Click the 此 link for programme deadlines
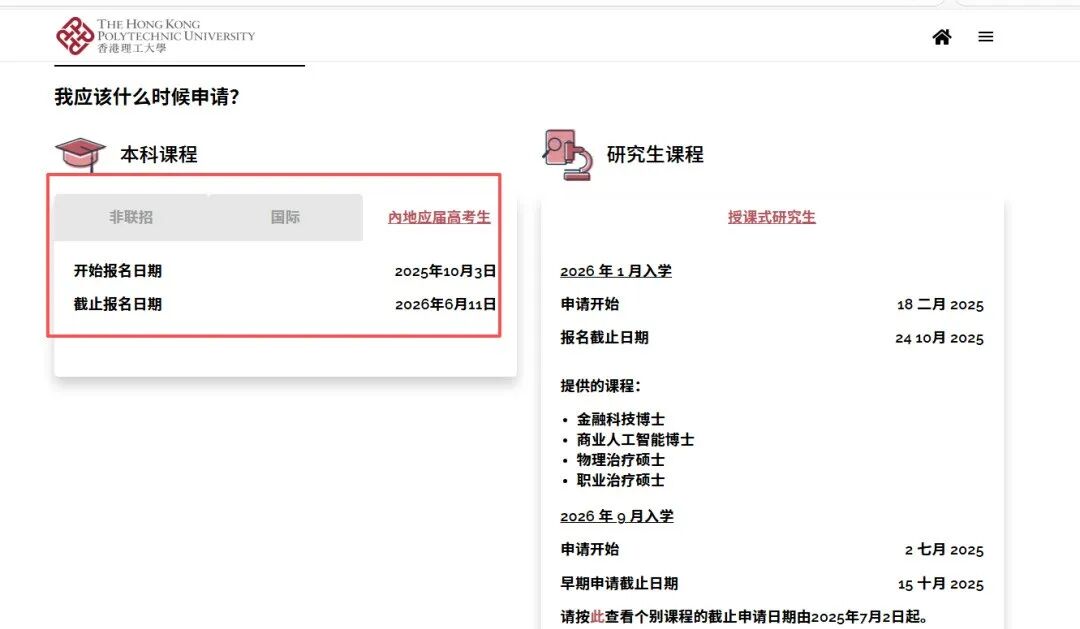Viewport: 1080px width, 629px height. click(x=597, y=617)
